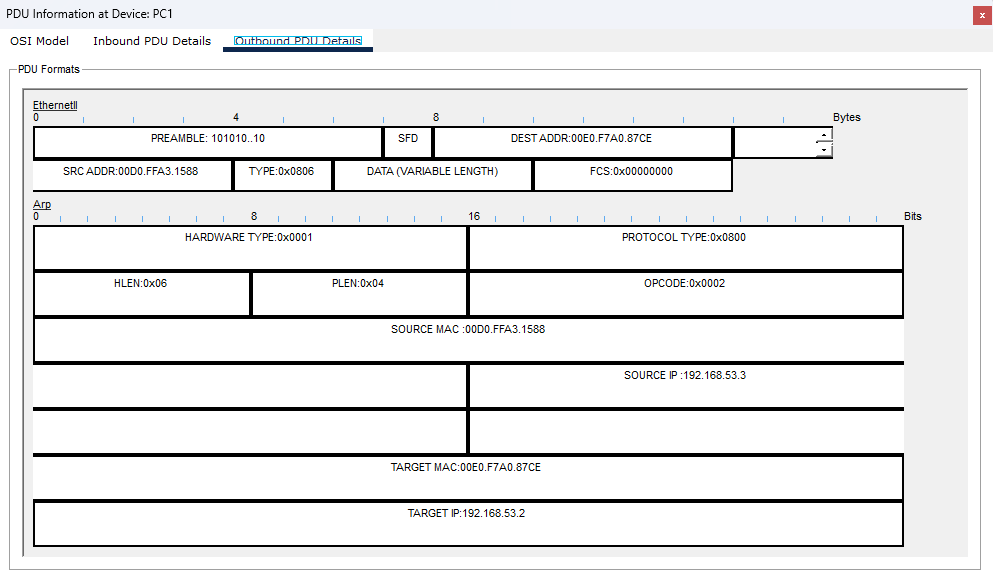Click the TYPE:0x0806 field

coord(282,175)
